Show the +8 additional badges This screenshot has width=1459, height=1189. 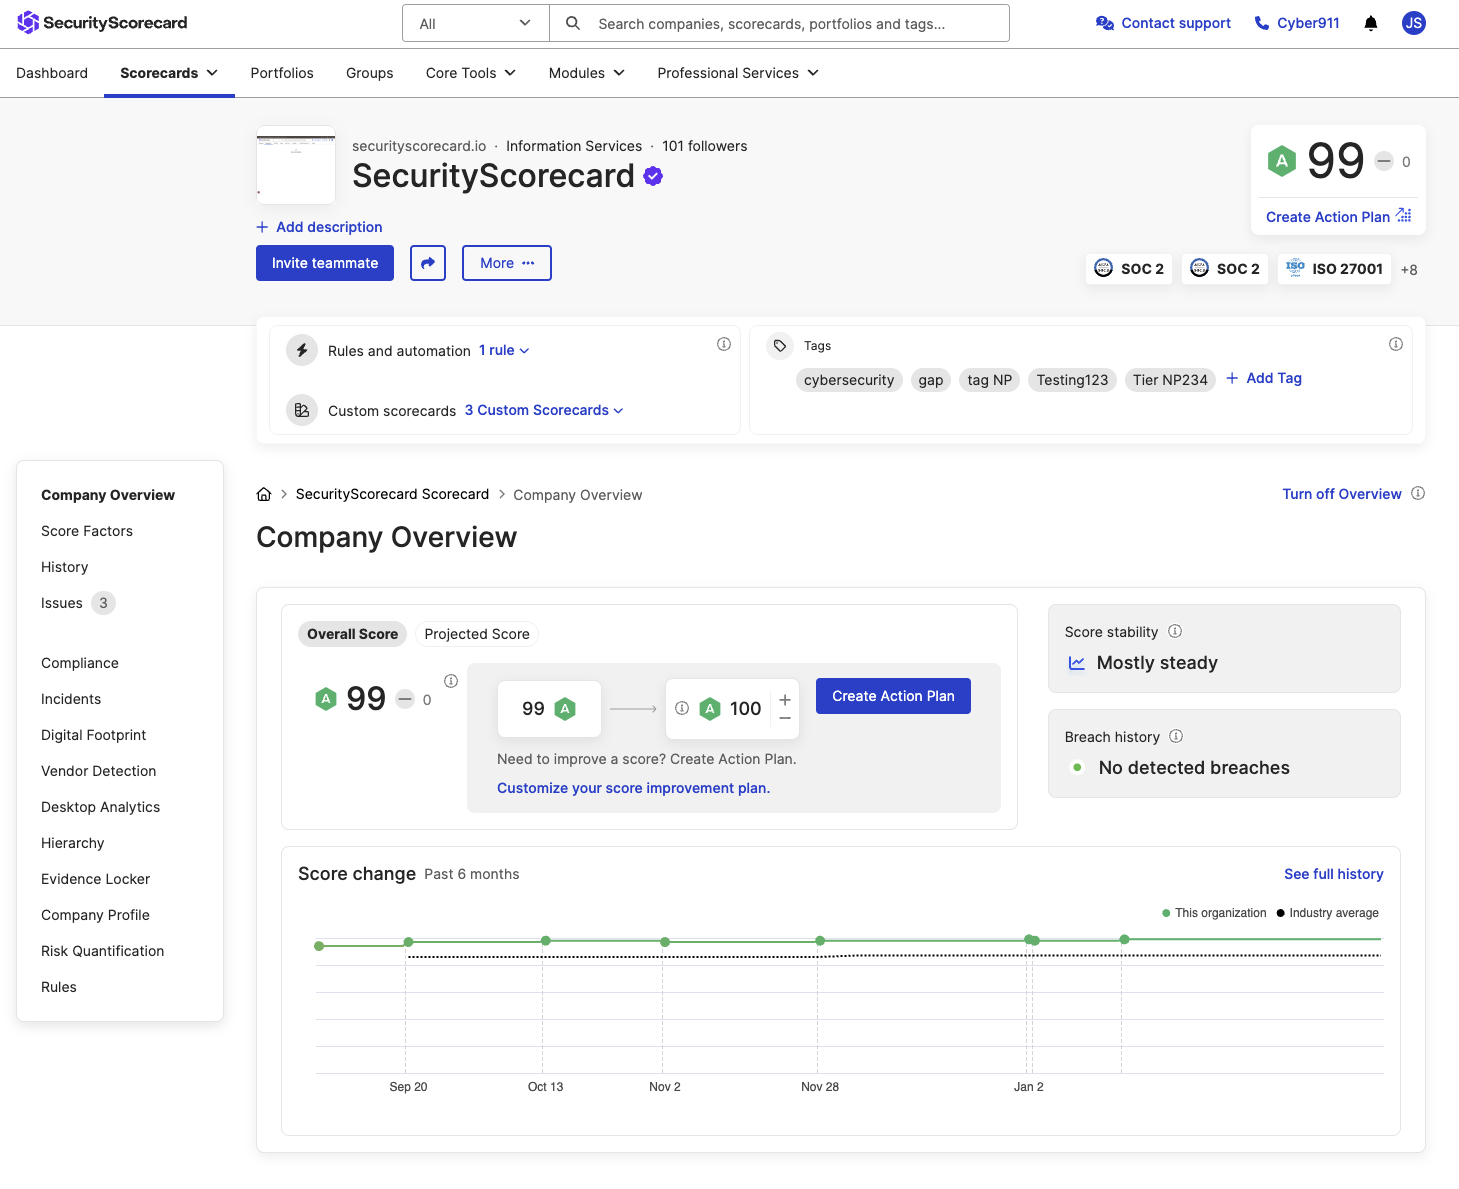pos(1409,270)
